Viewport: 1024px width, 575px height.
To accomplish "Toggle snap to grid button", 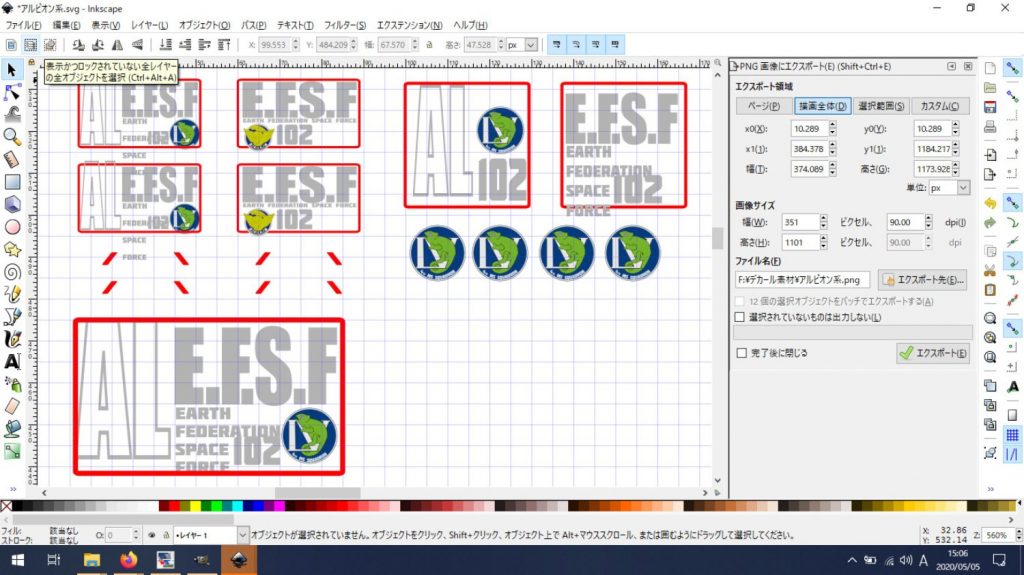I will click(1012, 435).
